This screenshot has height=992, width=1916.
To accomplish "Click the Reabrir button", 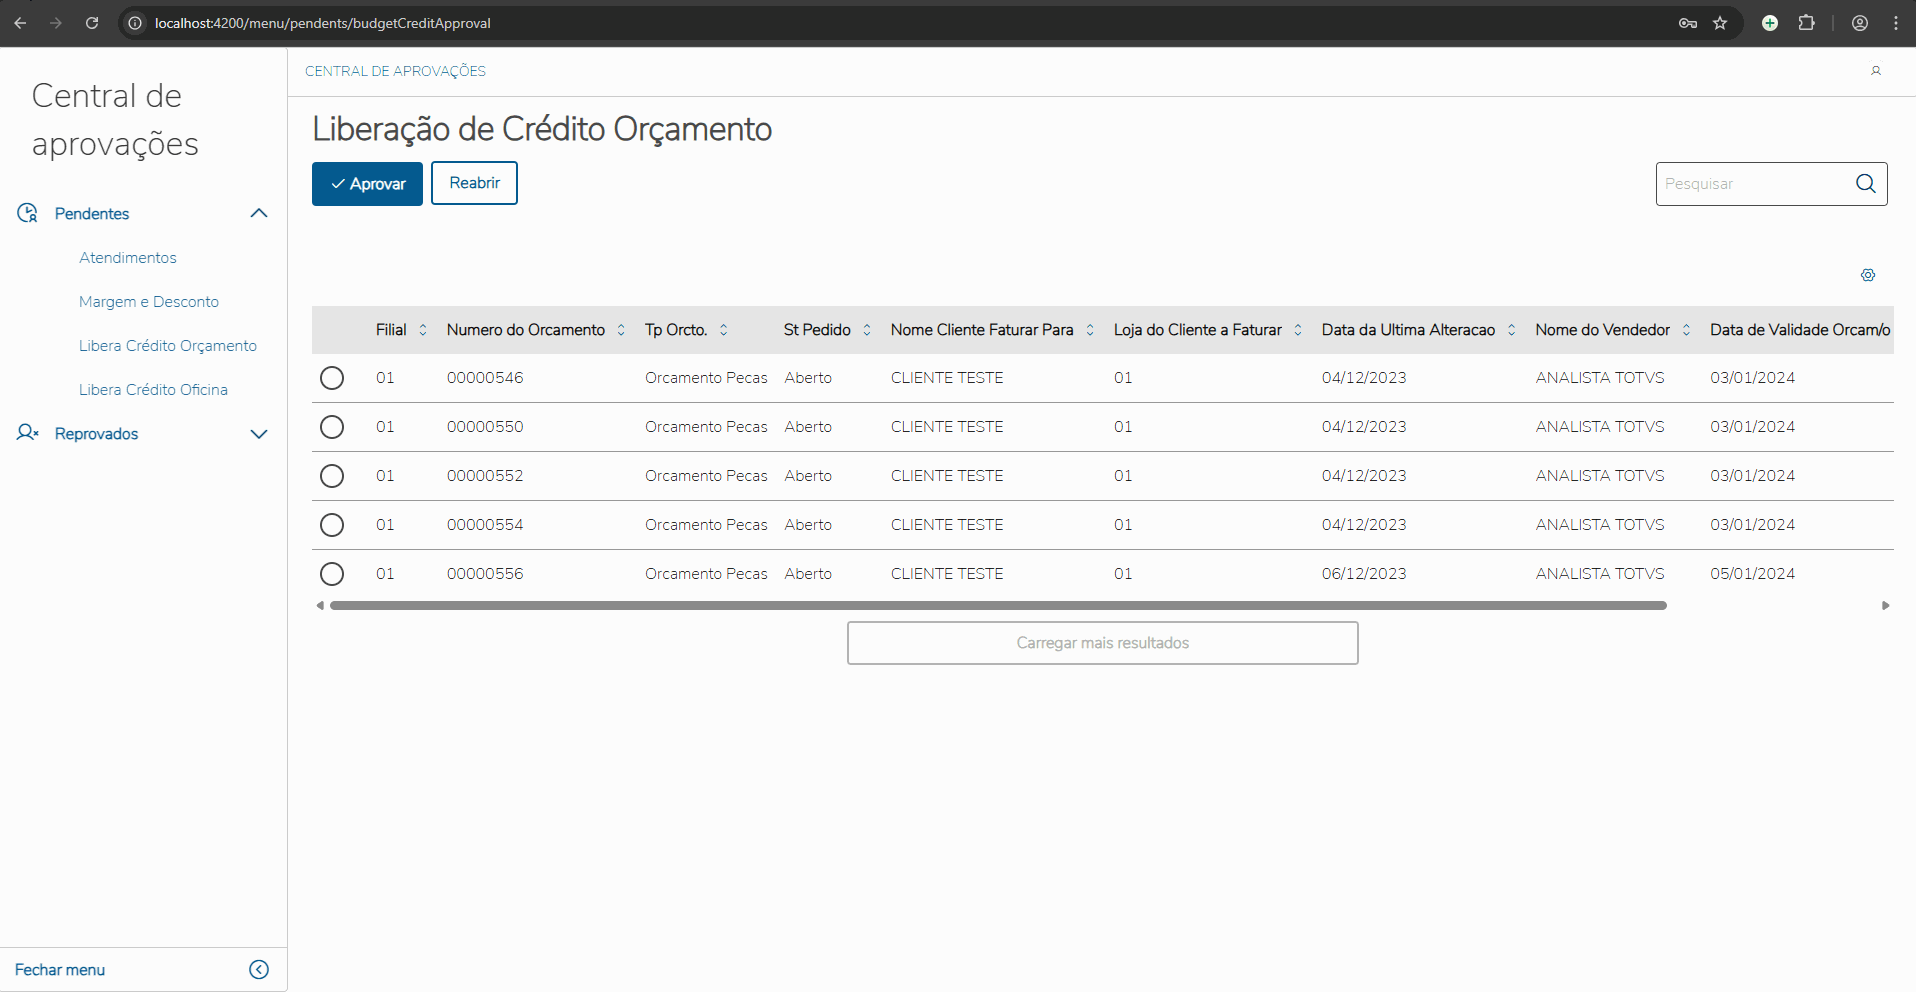I will point(474,183).
